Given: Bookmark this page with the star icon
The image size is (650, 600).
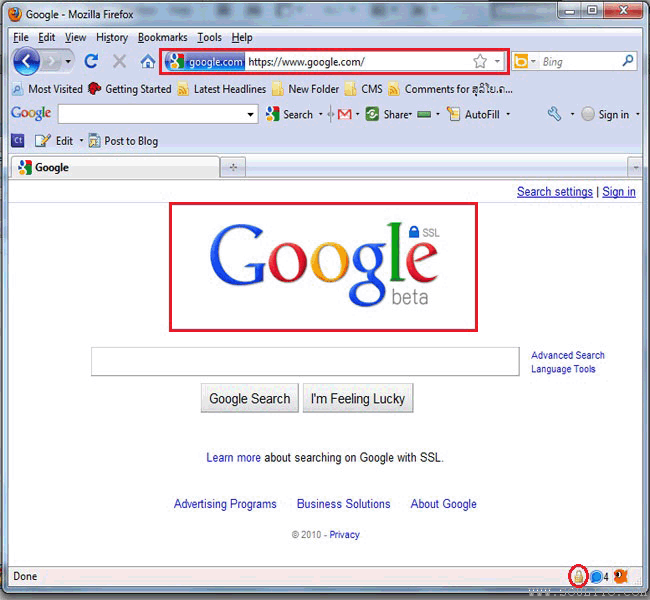Looking at the screenshot, I should 480,61.
